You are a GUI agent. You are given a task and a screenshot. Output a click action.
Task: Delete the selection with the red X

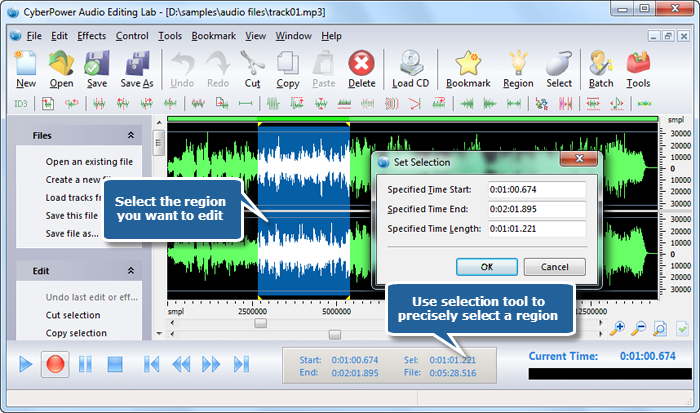362,69
